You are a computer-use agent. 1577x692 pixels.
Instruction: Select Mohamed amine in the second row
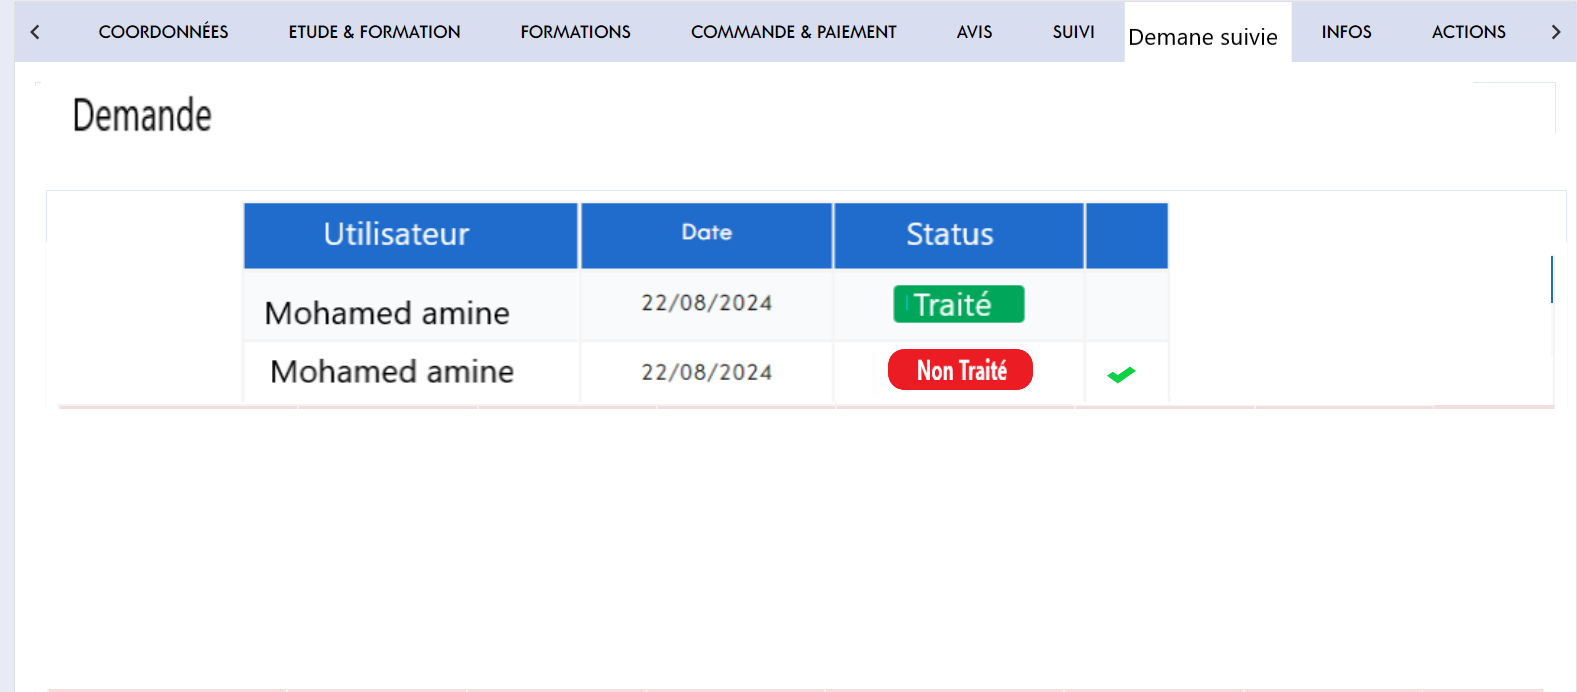point(391,372)
